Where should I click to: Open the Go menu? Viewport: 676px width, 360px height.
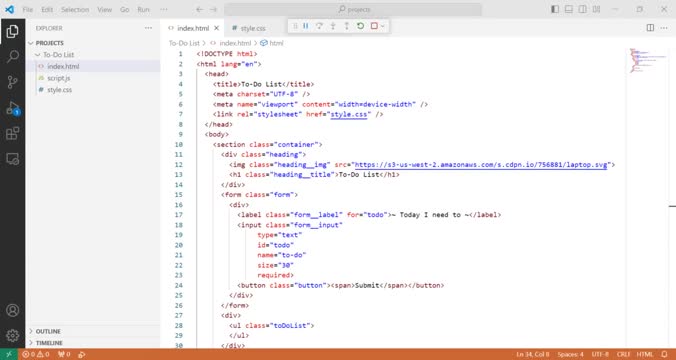tap(125, 9)
